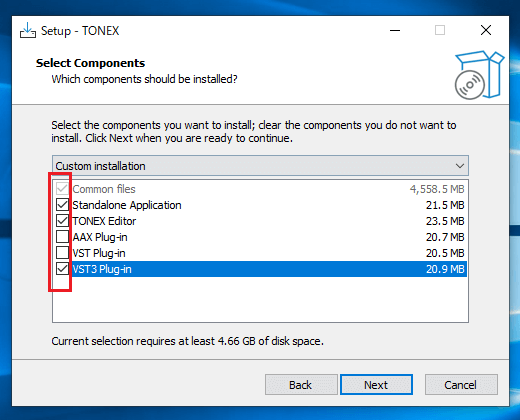Click the 23.5 MB size value
The height and width of the screenshot is (420, 520).
(x=445, y=221)
